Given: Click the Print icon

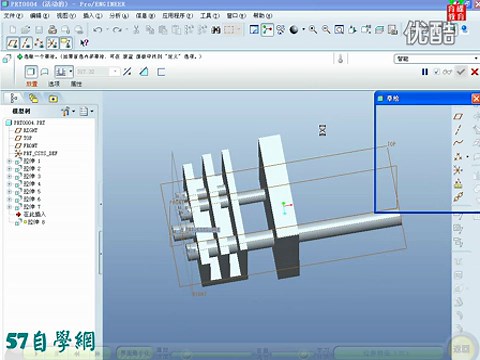Looking at the screenshot, I should coord(52,30).
